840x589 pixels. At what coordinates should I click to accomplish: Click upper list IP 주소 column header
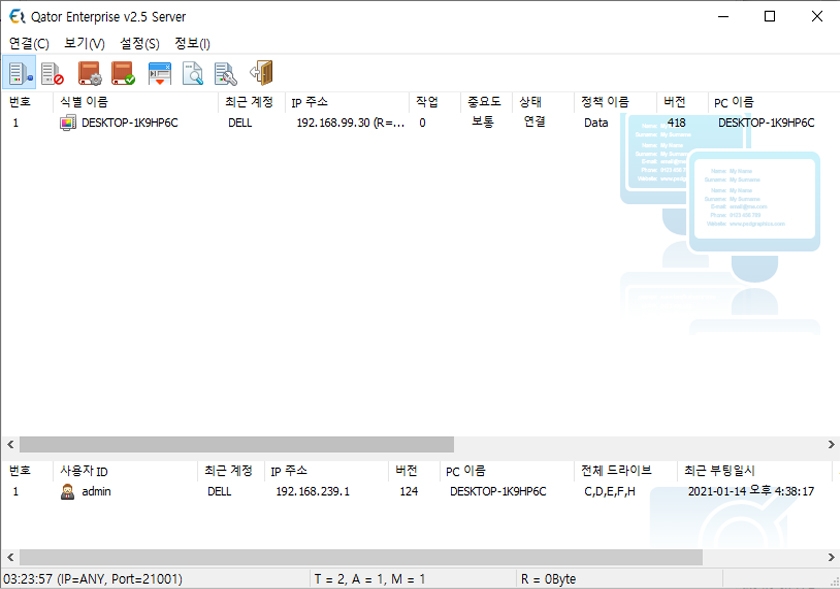[x=347, y=102]
